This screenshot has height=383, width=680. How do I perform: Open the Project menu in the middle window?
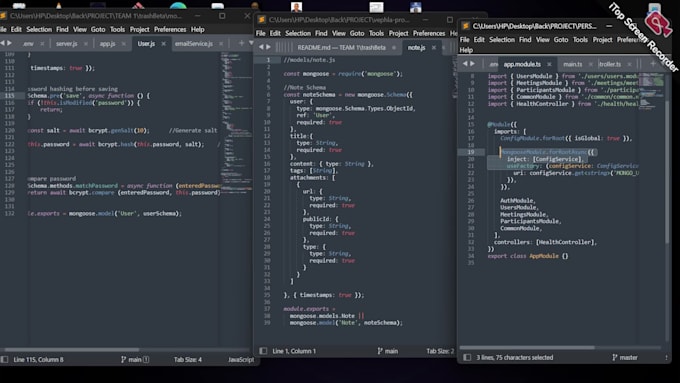click(398, 33)
